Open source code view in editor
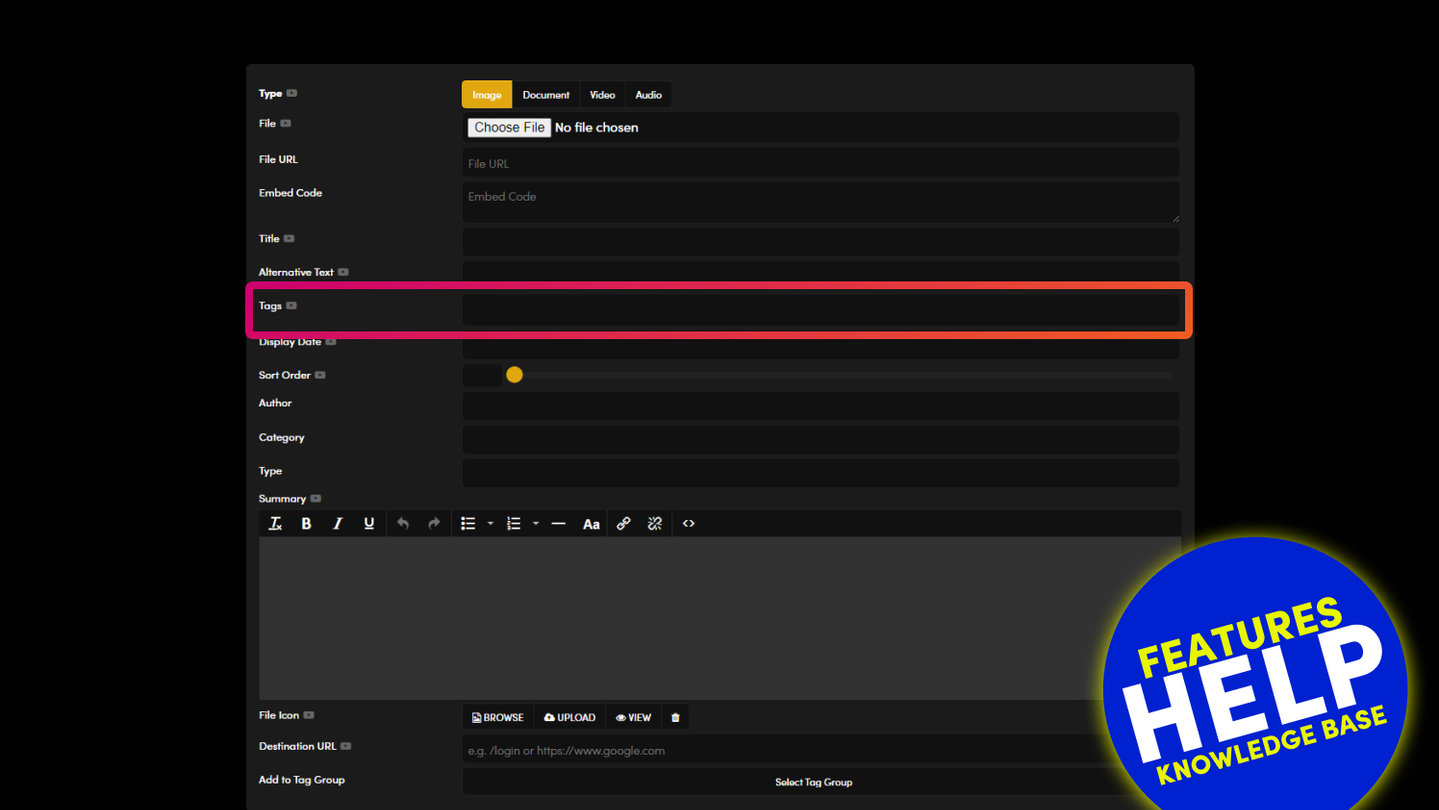 coord(688,524)
